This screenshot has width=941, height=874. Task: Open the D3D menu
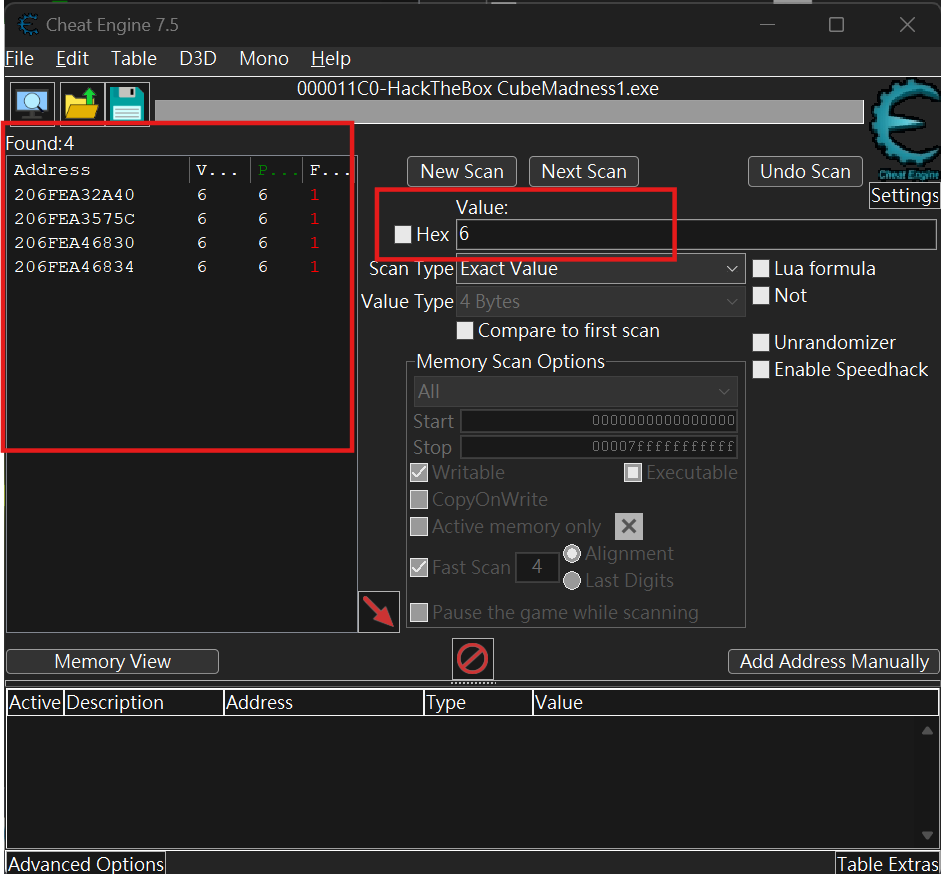(198, 59)
